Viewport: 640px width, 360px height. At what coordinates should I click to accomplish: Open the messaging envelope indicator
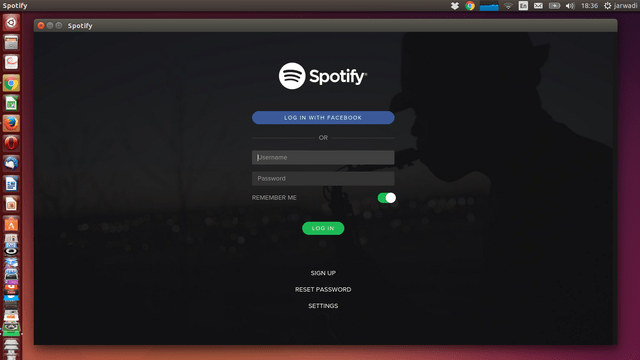coord(538,6)
